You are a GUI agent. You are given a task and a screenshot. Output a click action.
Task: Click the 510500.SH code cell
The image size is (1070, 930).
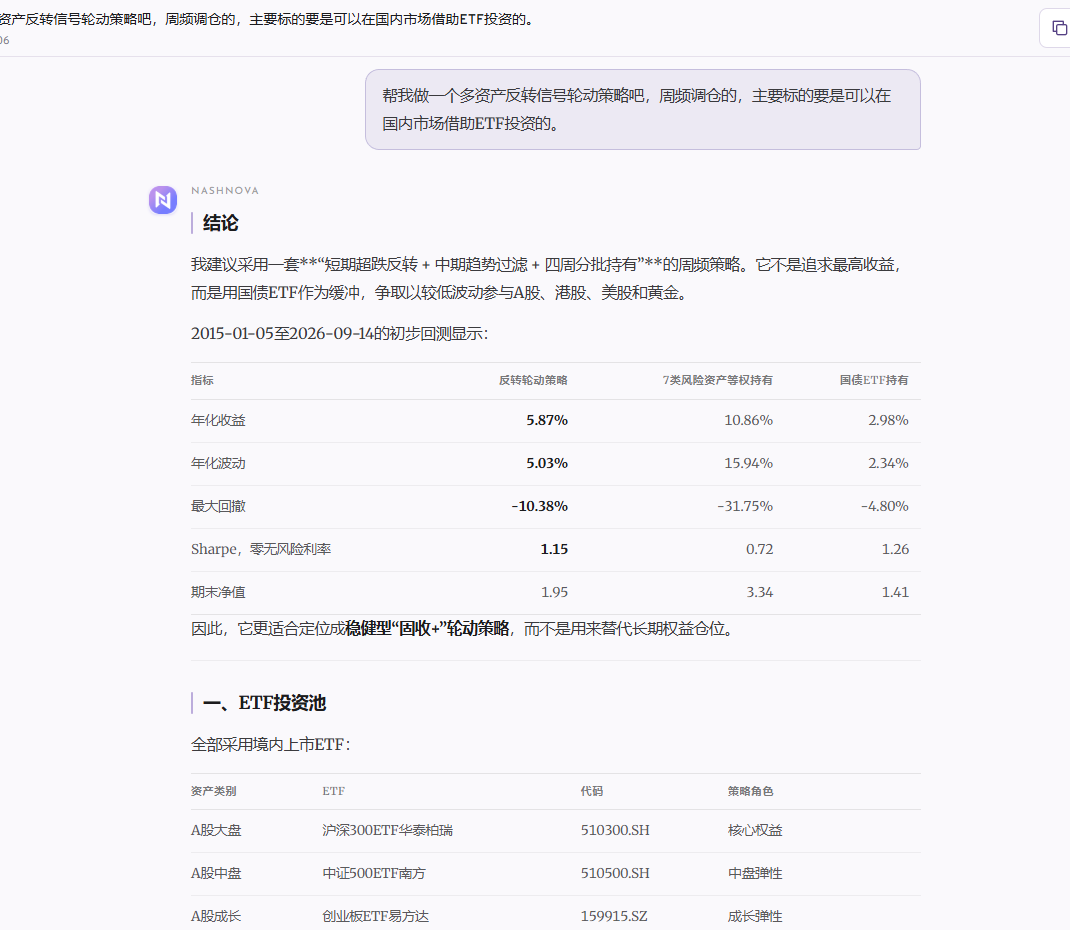click(615, 873)
